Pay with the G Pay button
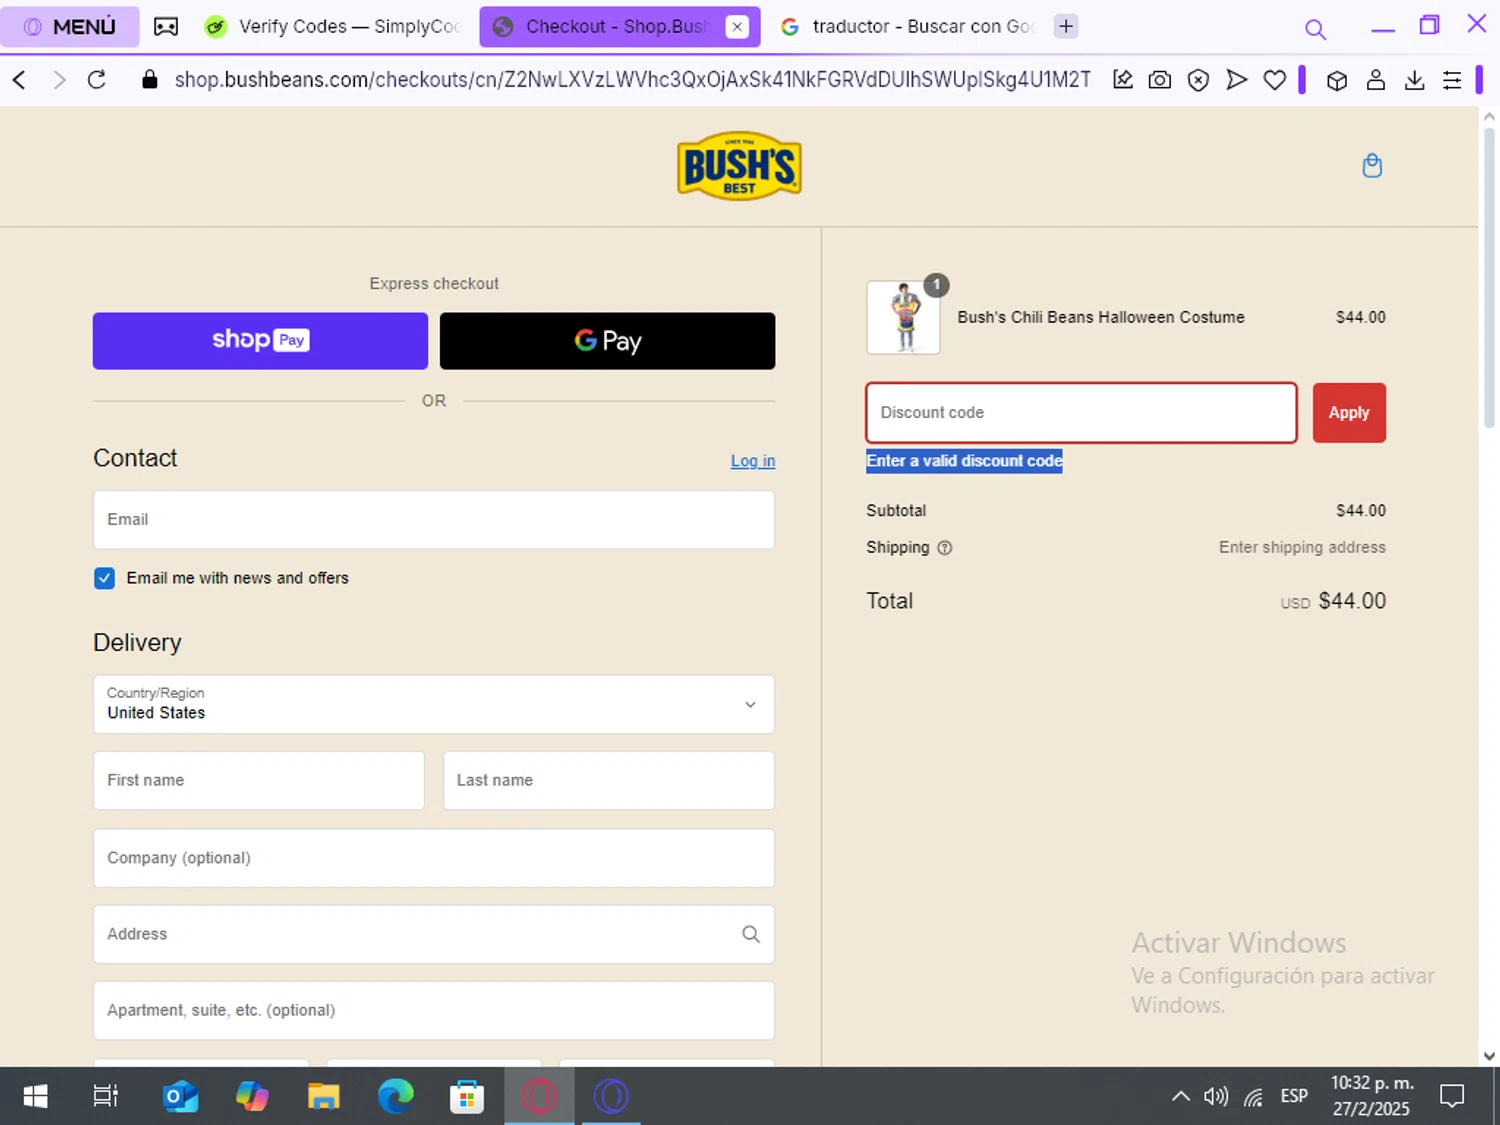1500x1125 pixels. click(x=607, y=341)
